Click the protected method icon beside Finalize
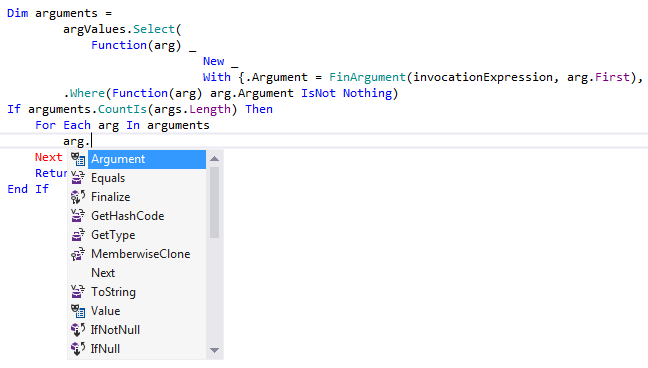 (x=78, y=197)
